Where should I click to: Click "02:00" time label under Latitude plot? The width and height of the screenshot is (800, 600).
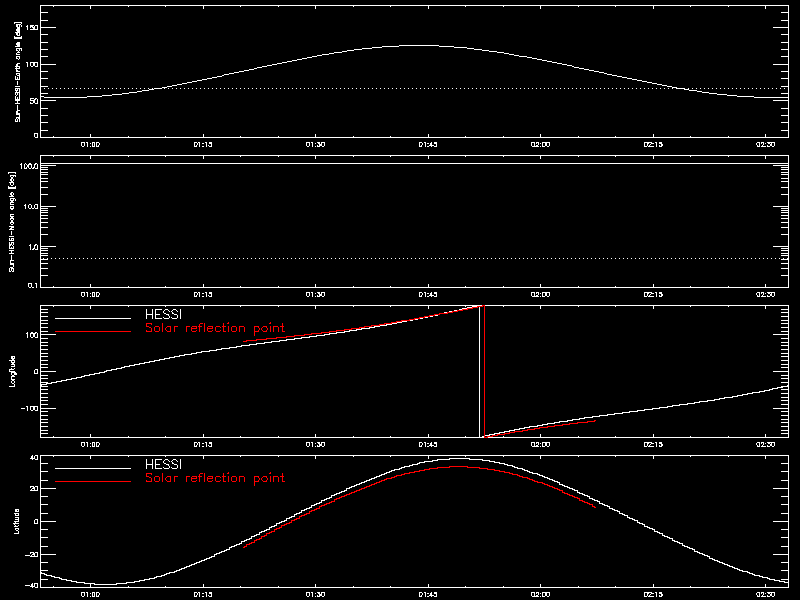[540, 594]
